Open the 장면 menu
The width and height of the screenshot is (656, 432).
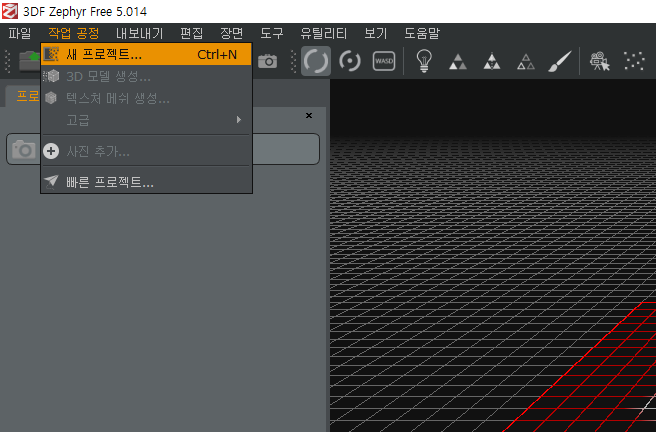231,33
